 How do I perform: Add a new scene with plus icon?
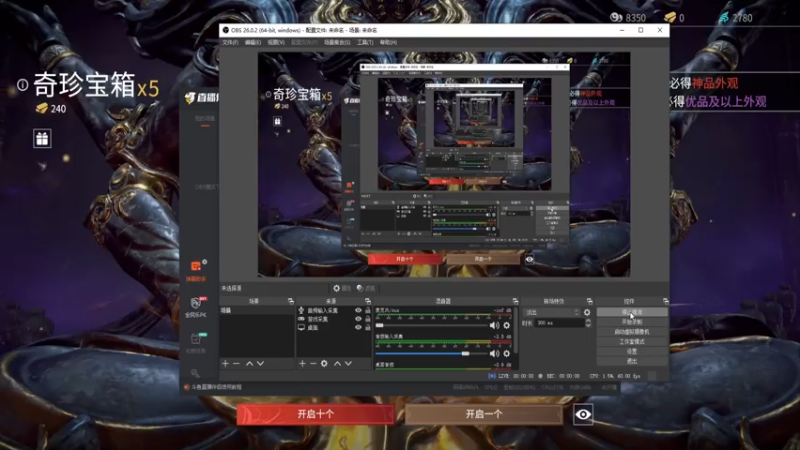(x=226, y=363)
